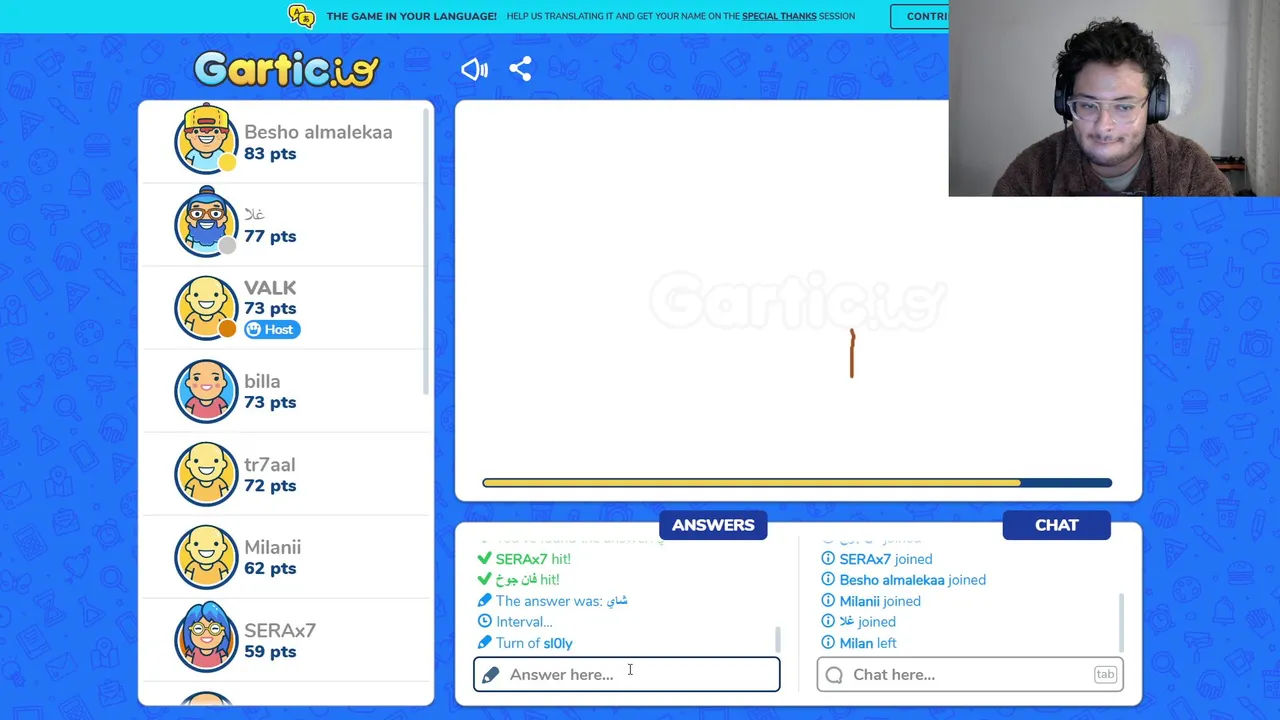Click SERAx7 name in the player list
Image resolution: width=1280 pixels, height=720 pixels.
[x=280, y=630]
